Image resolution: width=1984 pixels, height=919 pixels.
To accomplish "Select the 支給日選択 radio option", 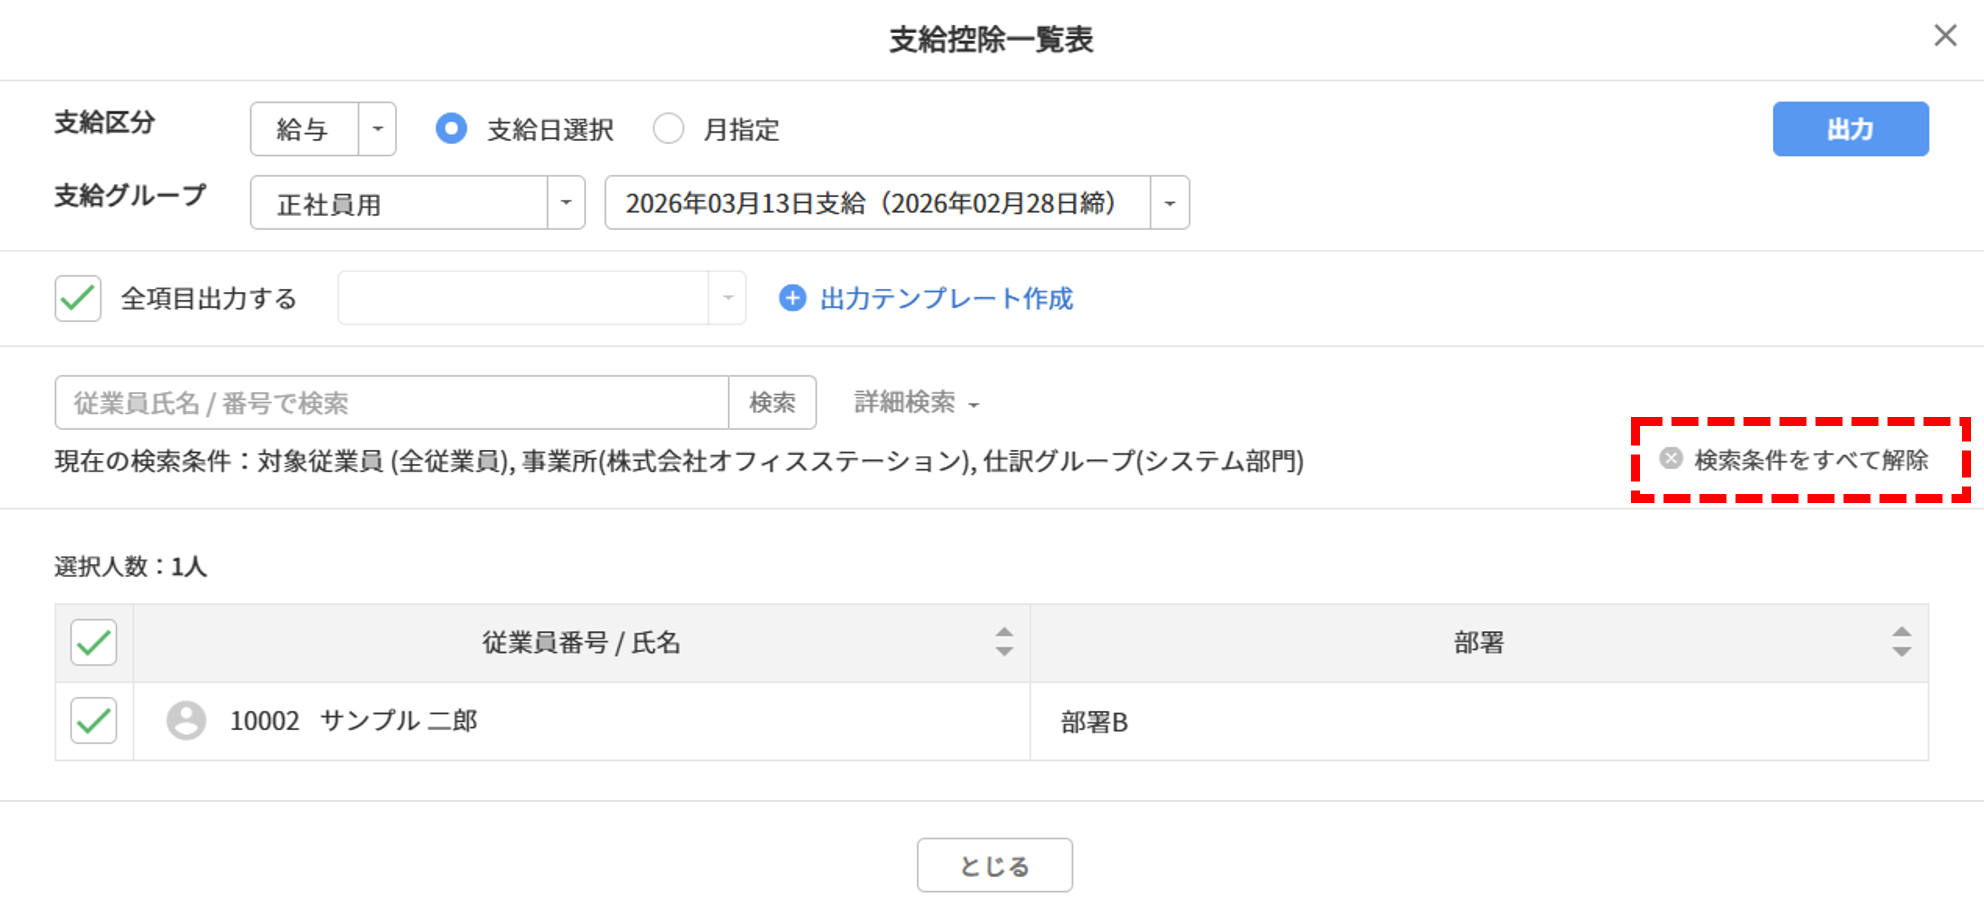I will pyautogui.click(x=451, y=129).
